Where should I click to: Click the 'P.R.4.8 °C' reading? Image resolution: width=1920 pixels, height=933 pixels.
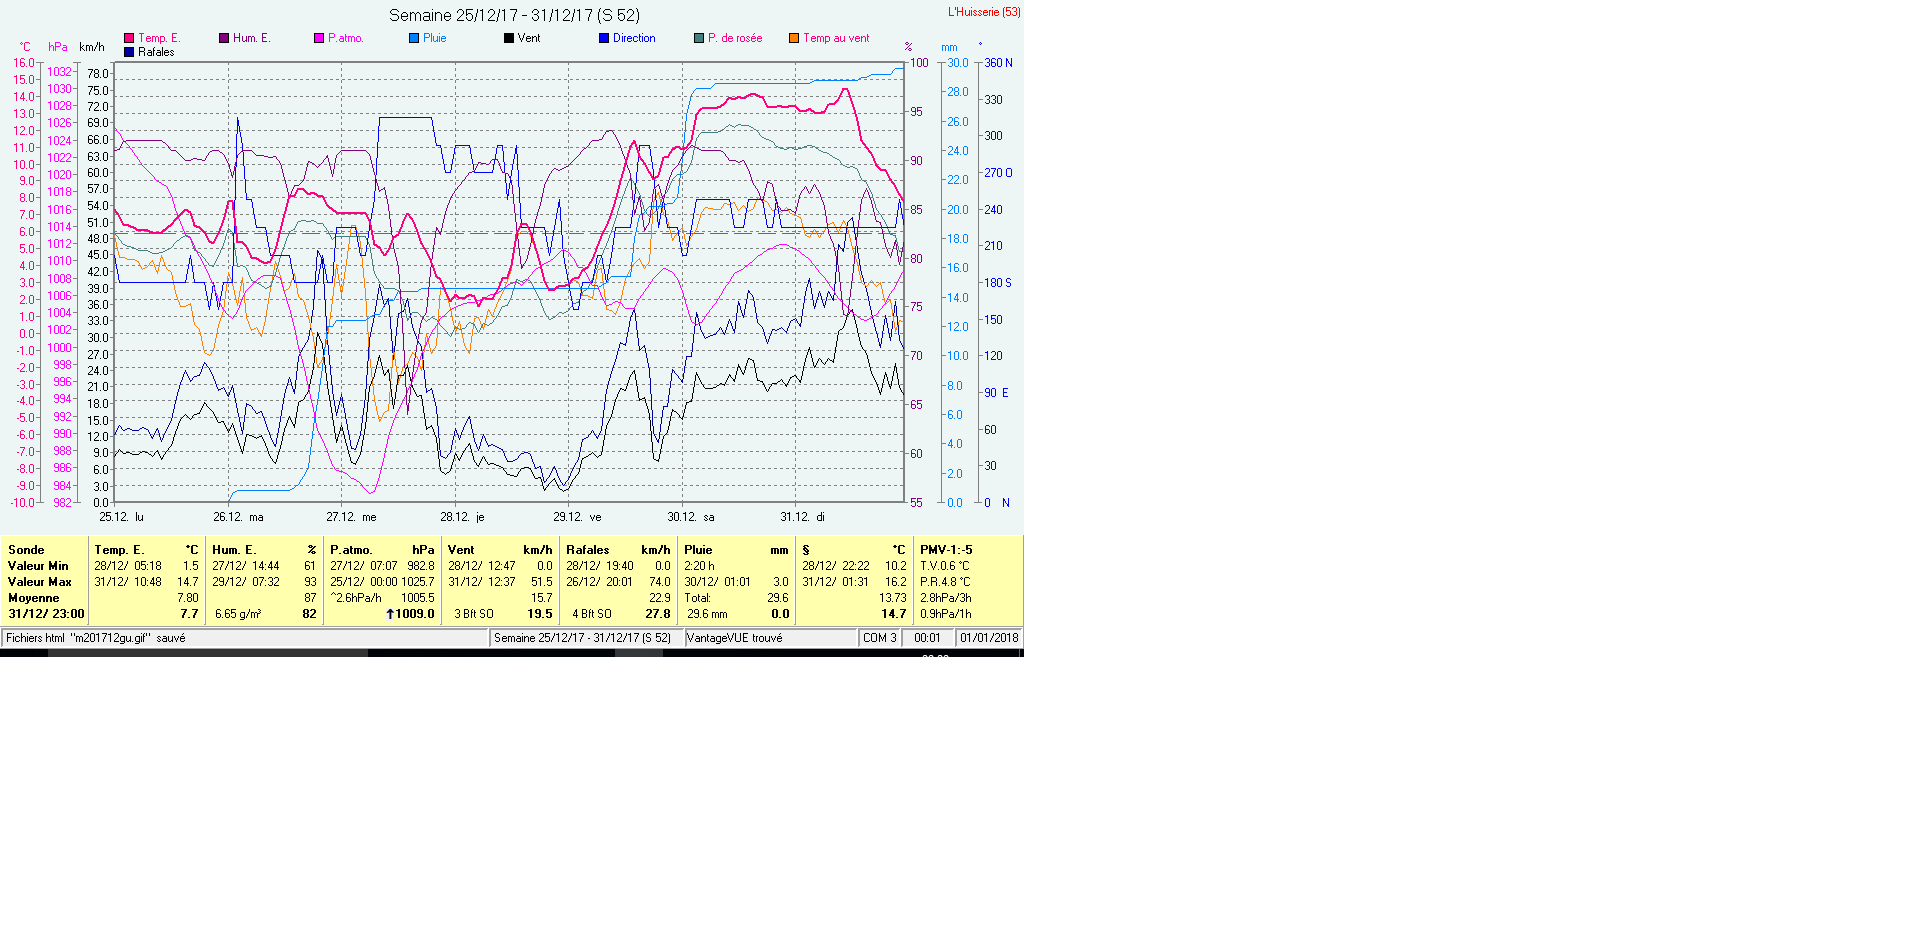(945, 582)
